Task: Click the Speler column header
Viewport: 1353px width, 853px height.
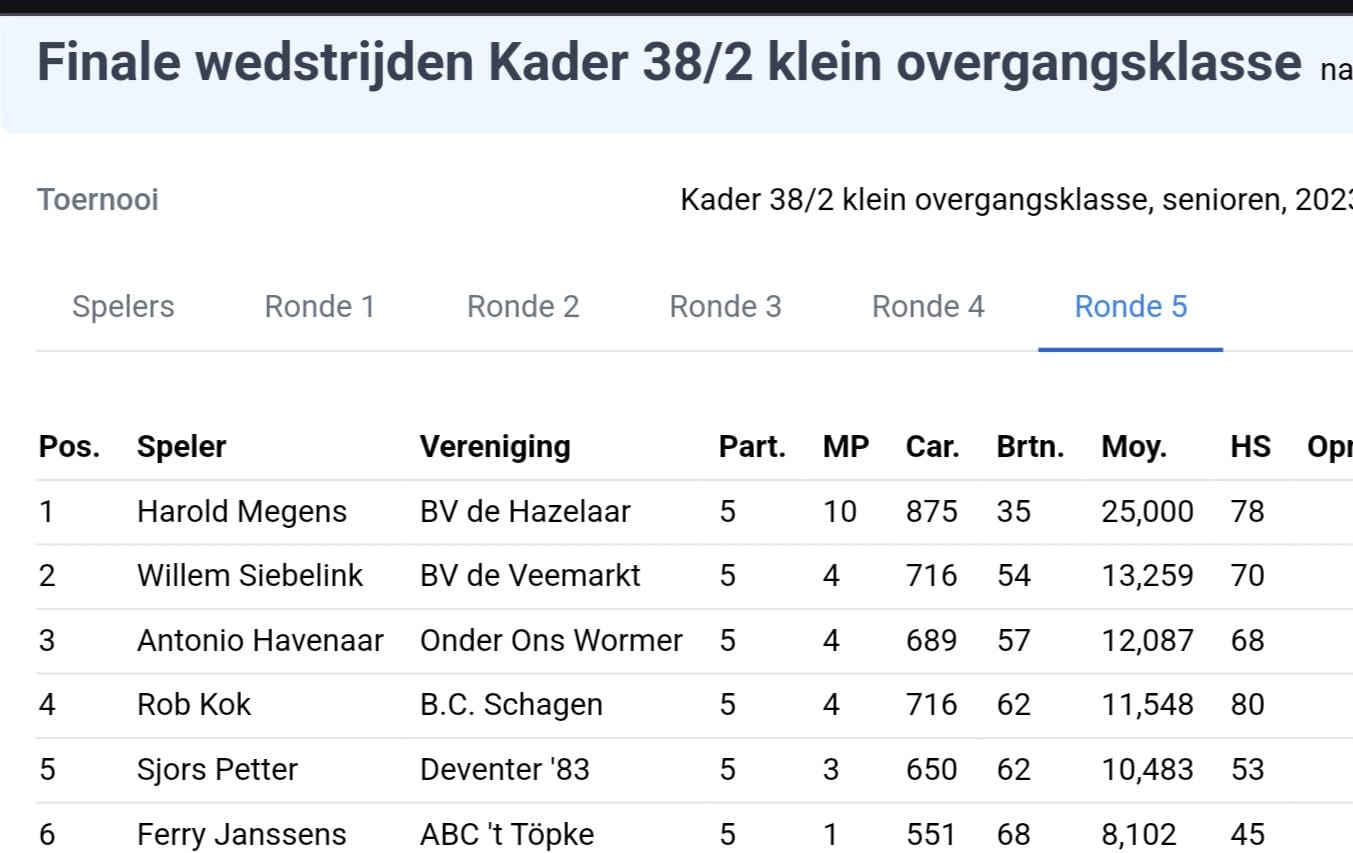Action: 182,447
